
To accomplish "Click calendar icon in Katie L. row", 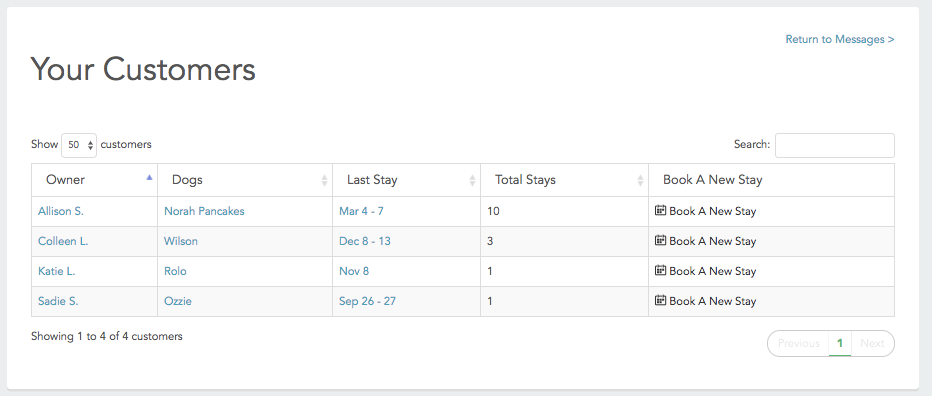I will point(660,270).
